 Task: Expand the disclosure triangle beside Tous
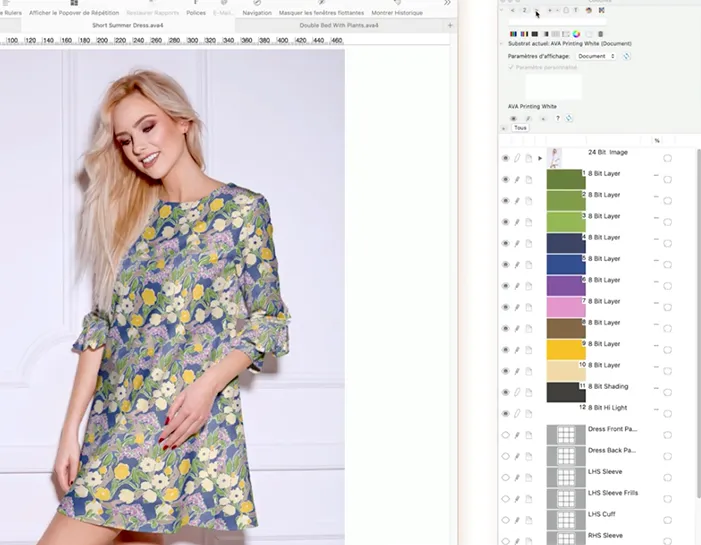click(504, 128)
